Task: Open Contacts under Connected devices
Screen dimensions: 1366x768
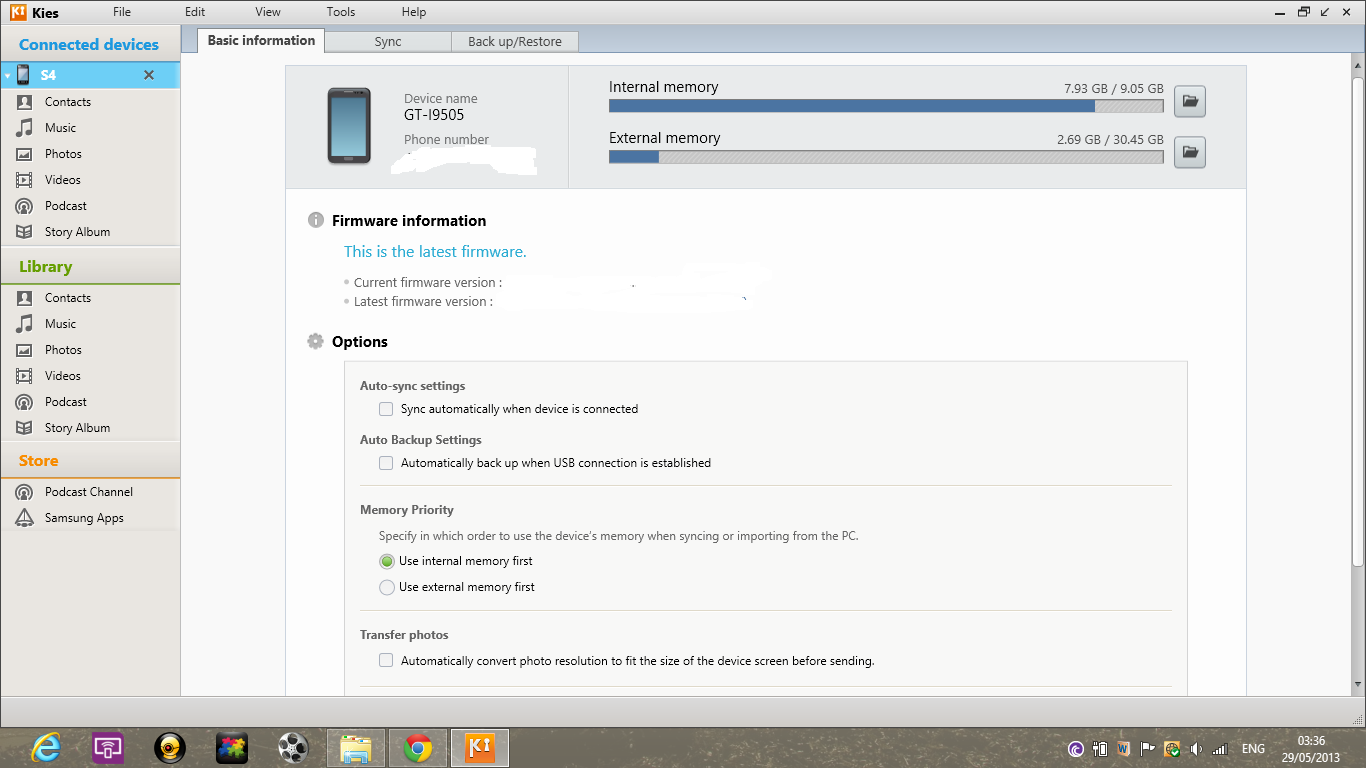Action: 67,102
